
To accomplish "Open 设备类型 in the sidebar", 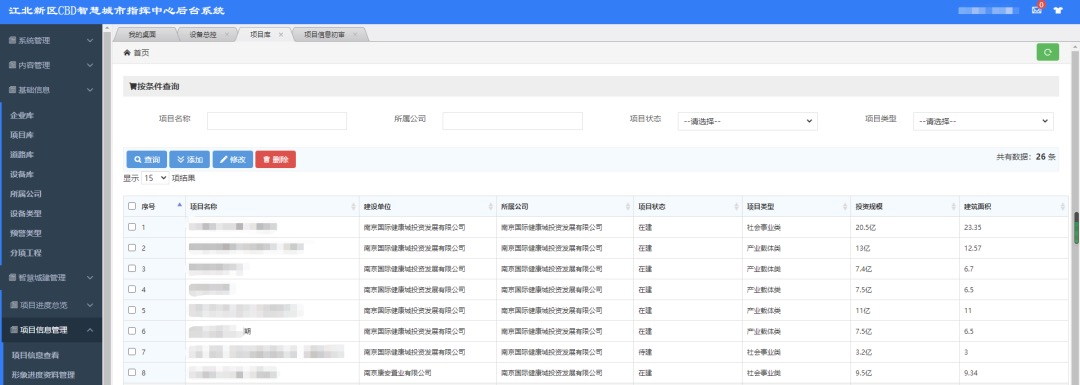I will (26, 214).
